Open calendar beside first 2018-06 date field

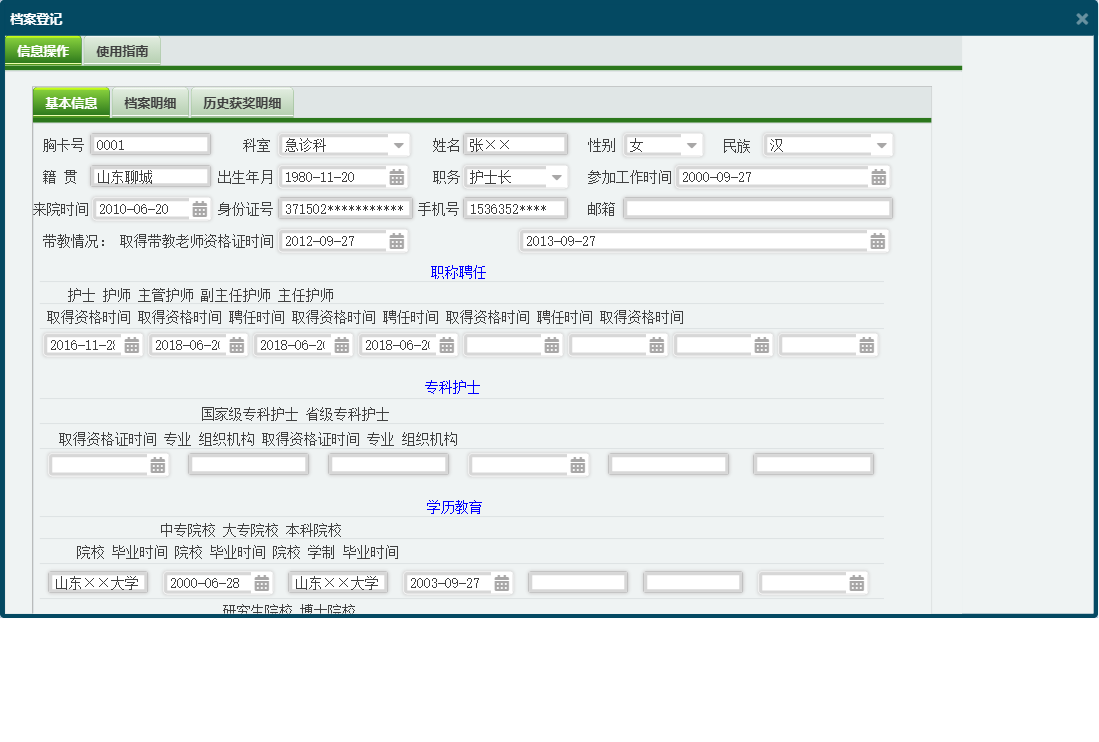(x=236, y=344)
